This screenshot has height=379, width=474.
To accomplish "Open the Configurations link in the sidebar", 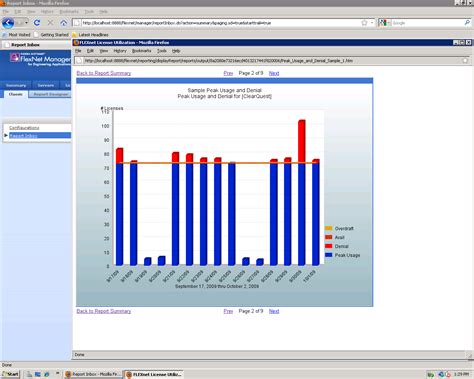I will (24, 128).
